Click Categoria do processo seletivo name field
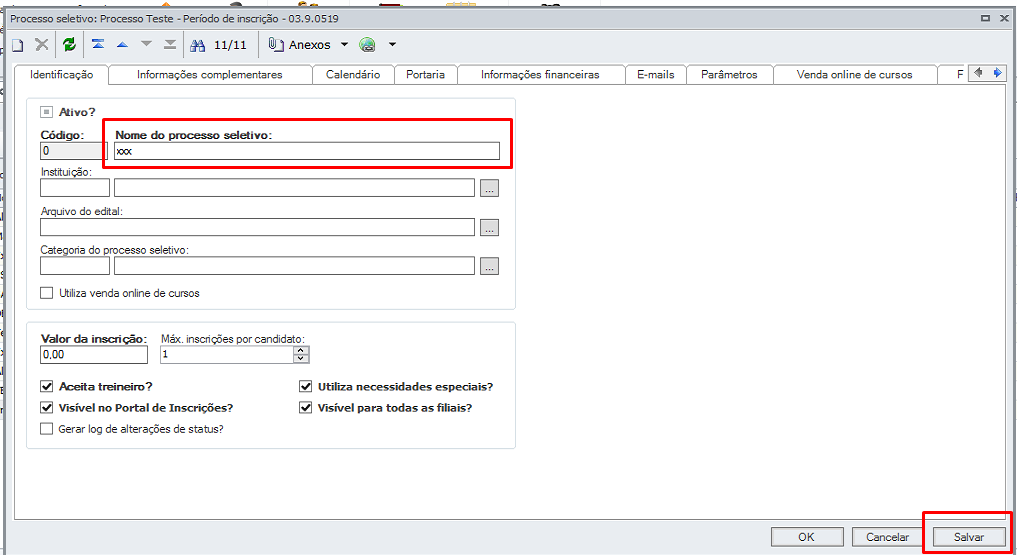Screen dimensions: 1017x555 (294, 266)
